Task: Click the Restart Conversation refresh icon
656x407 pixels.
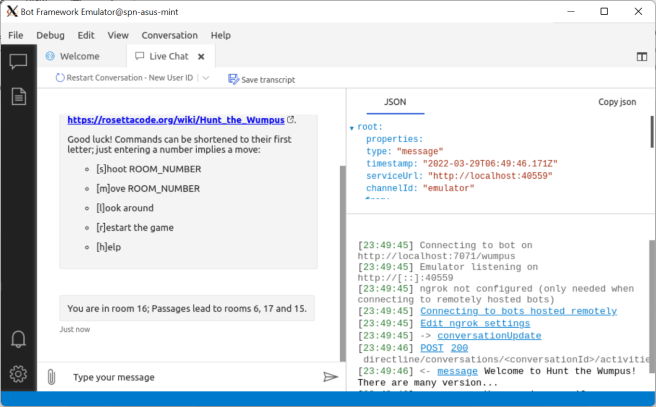Action: (x=60, y=78)
